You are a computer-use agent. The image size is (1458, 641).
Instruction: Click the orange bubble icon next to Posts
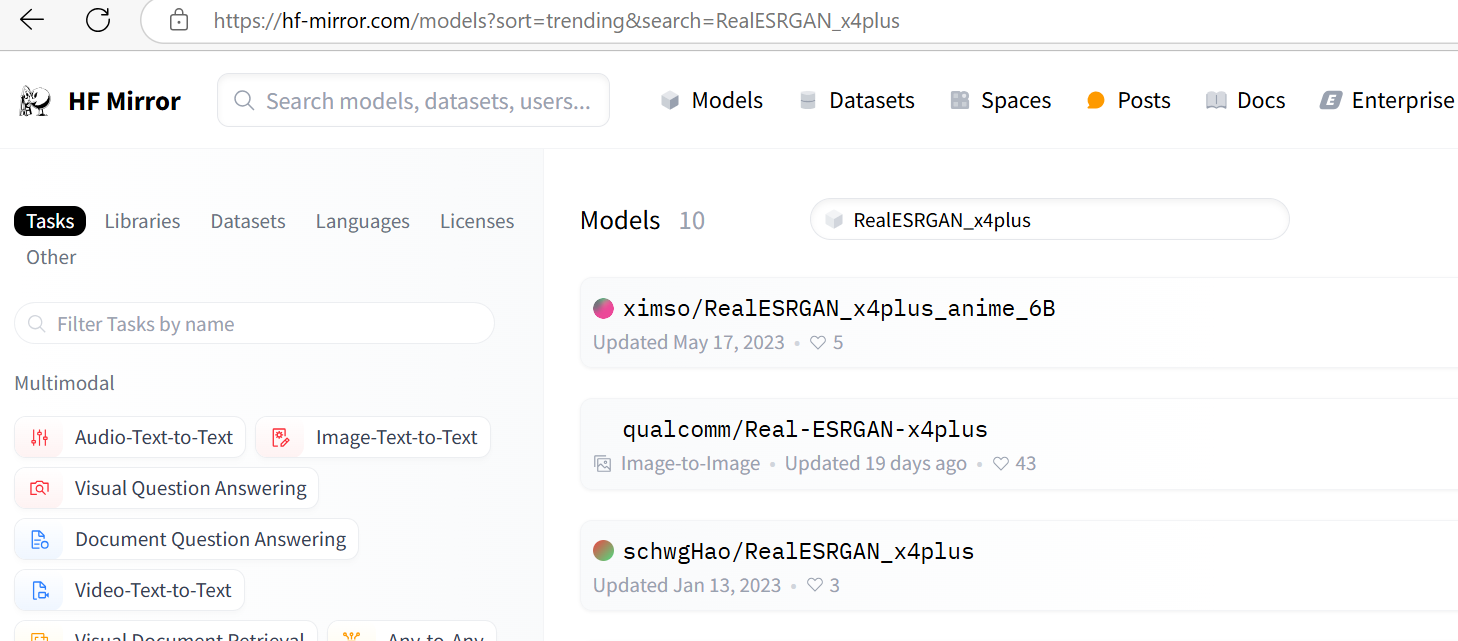click(x=1096, y=101)
